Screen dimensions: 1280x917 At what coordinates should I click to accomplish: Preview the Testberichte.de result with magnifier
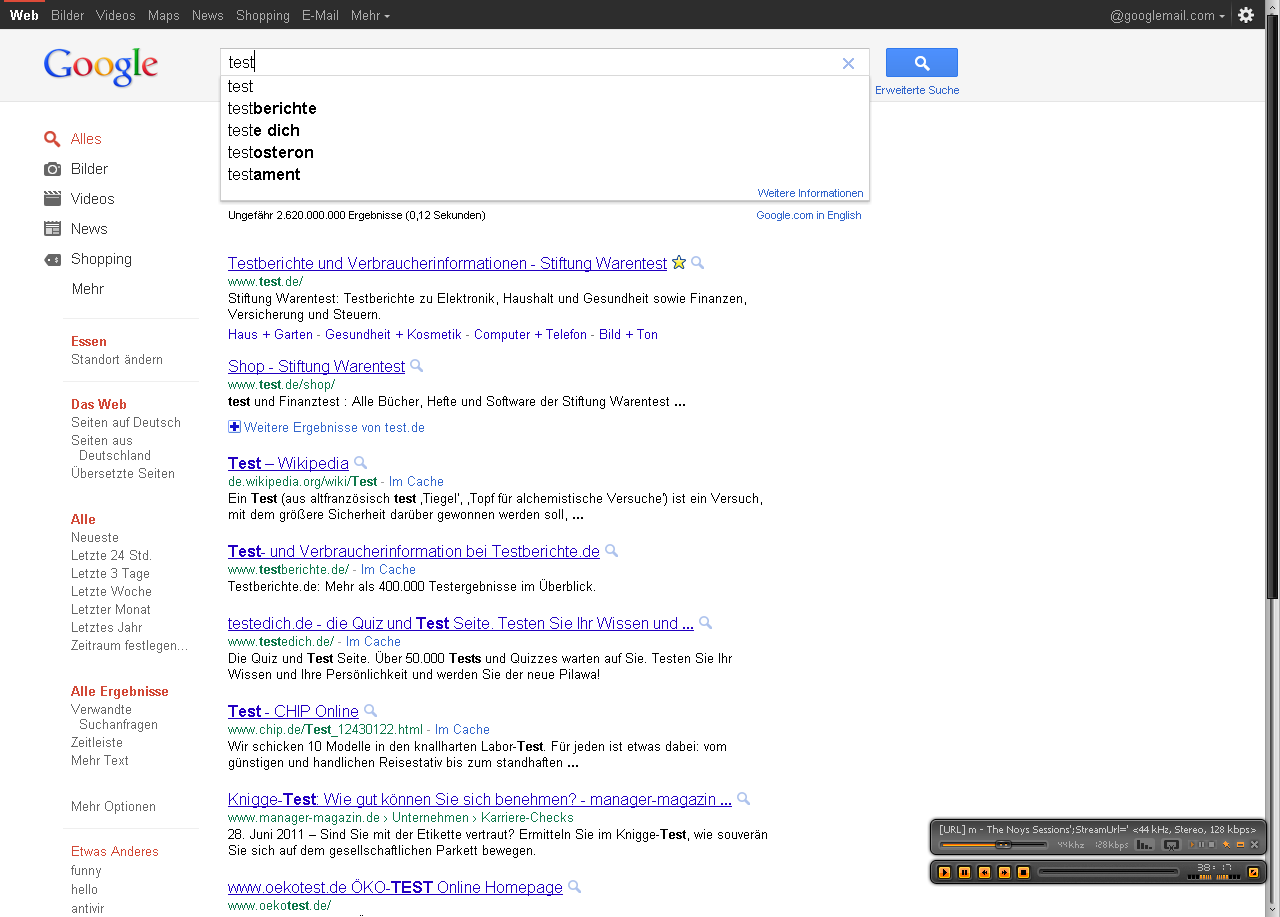point(612,551)
